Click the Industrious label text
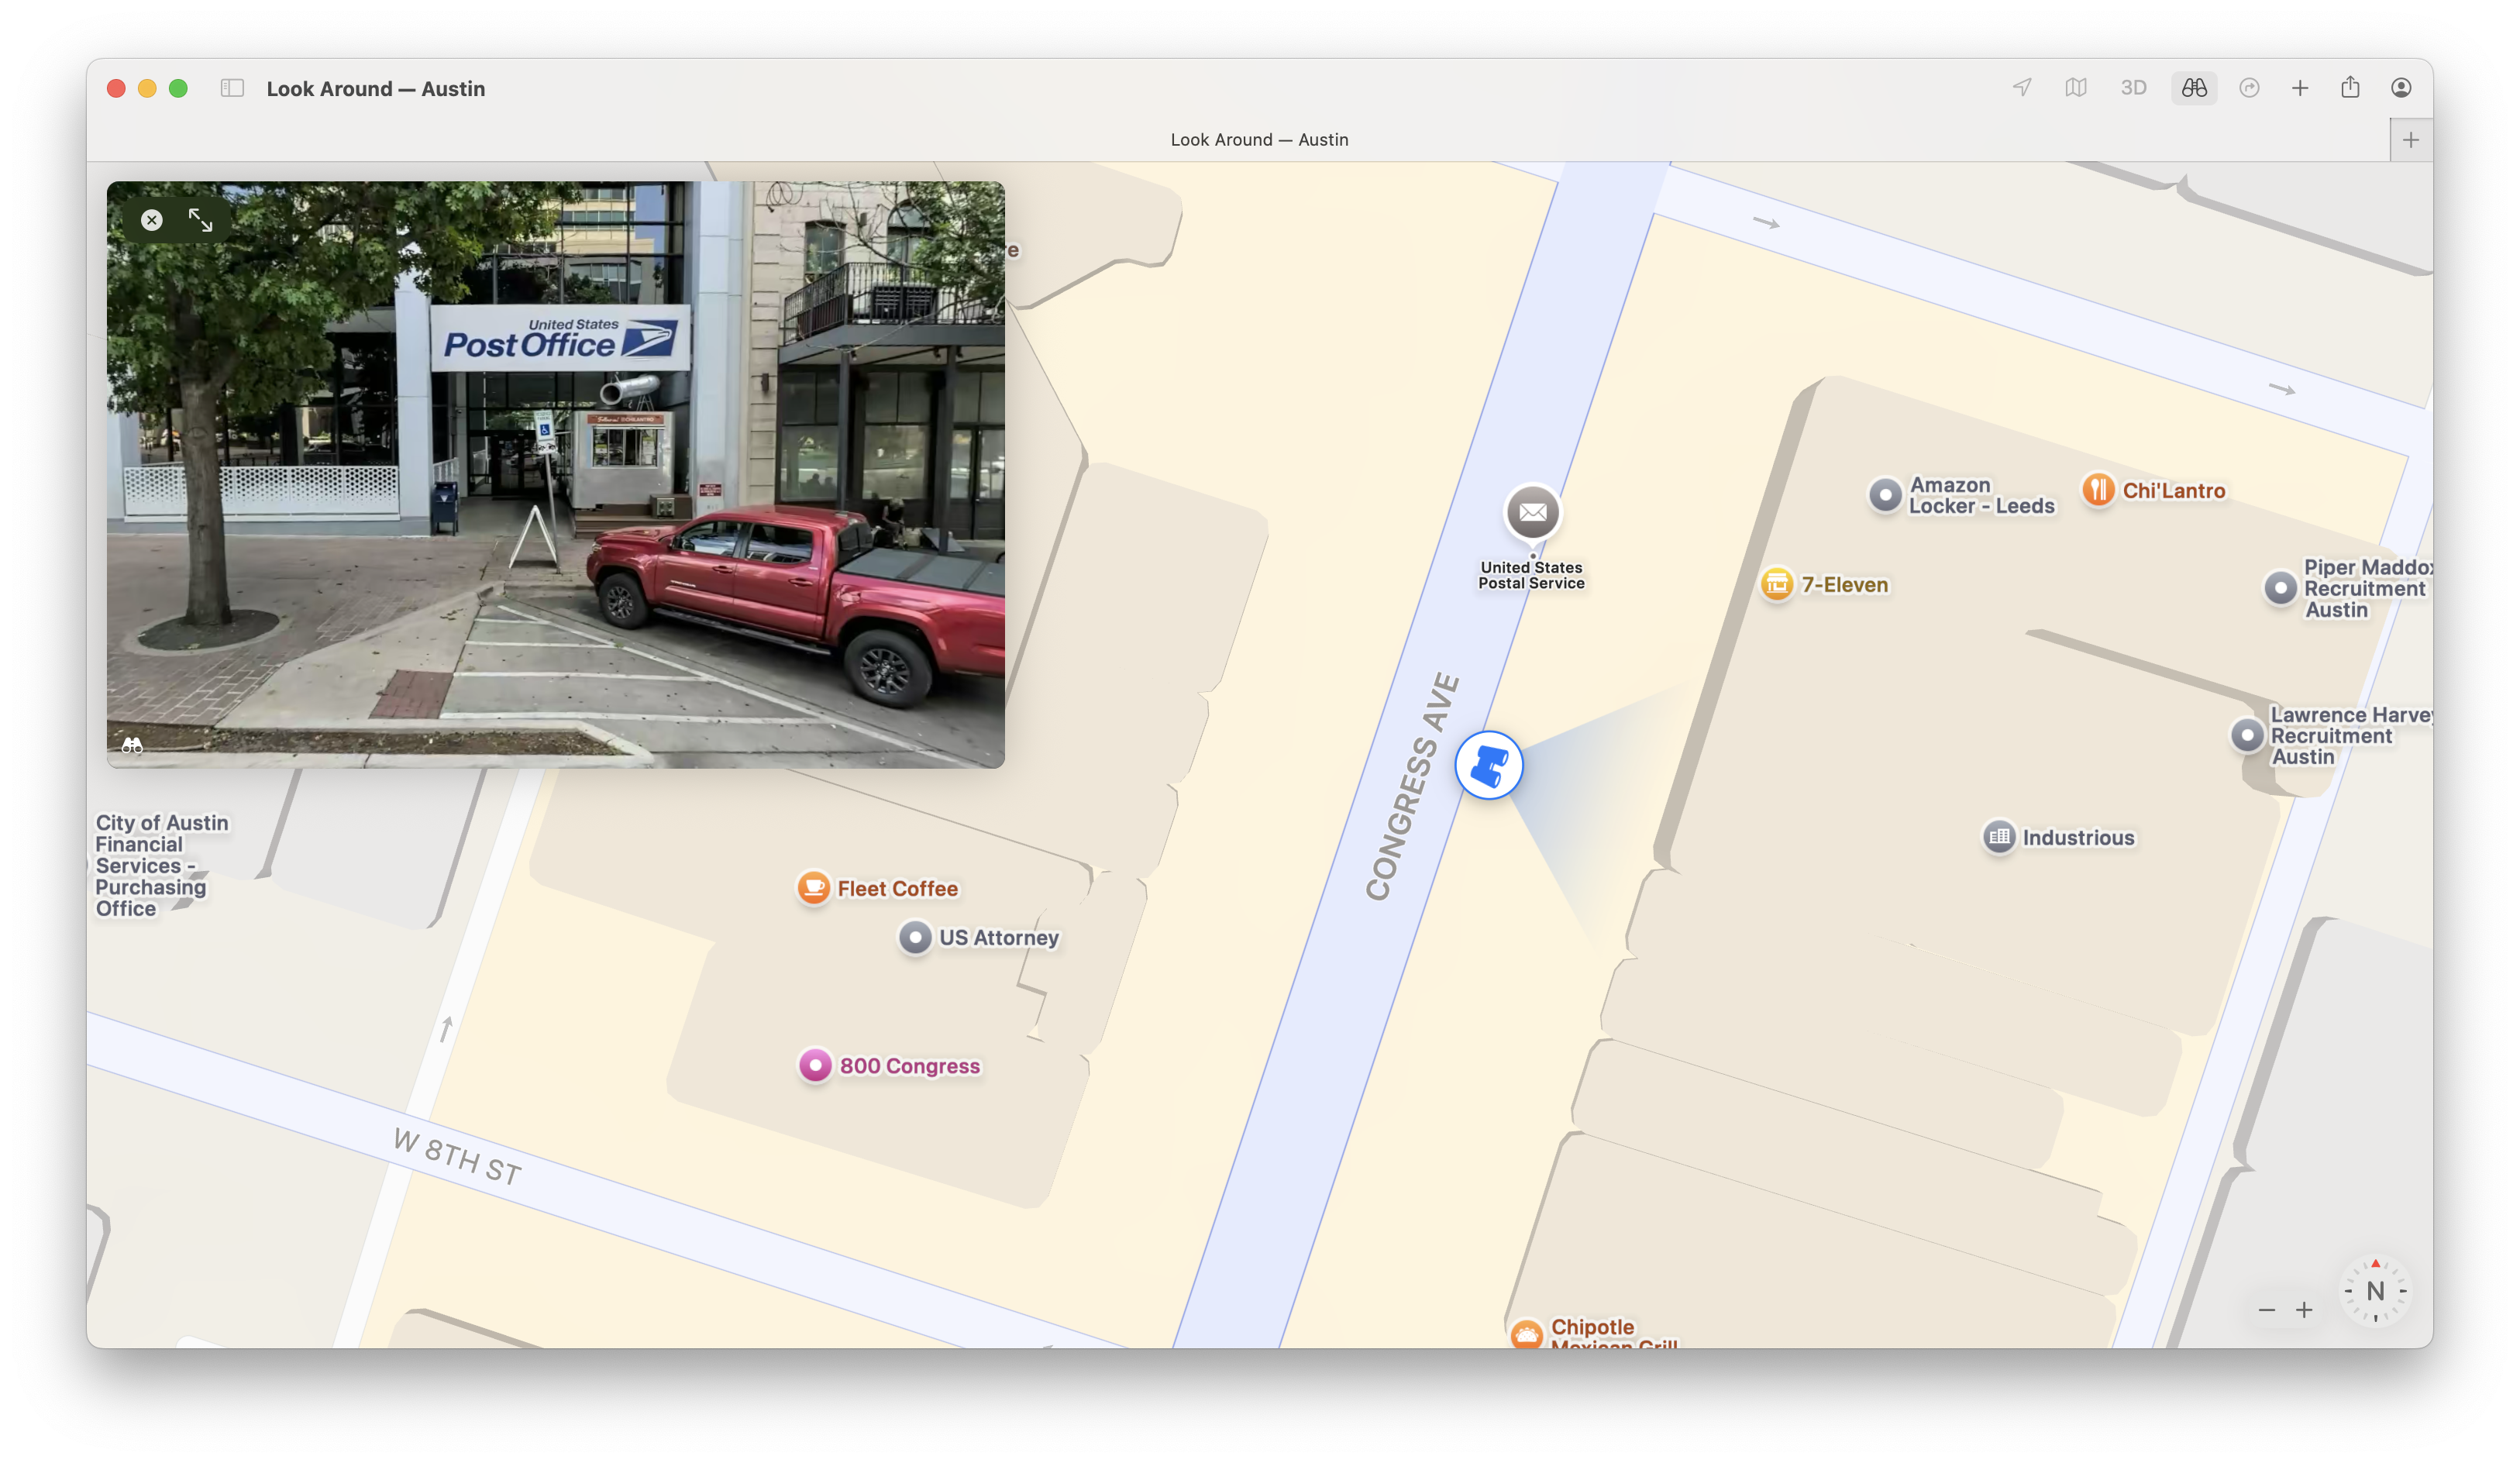This screenshot has width=2520, height=1463. [x=2078, y=838]
